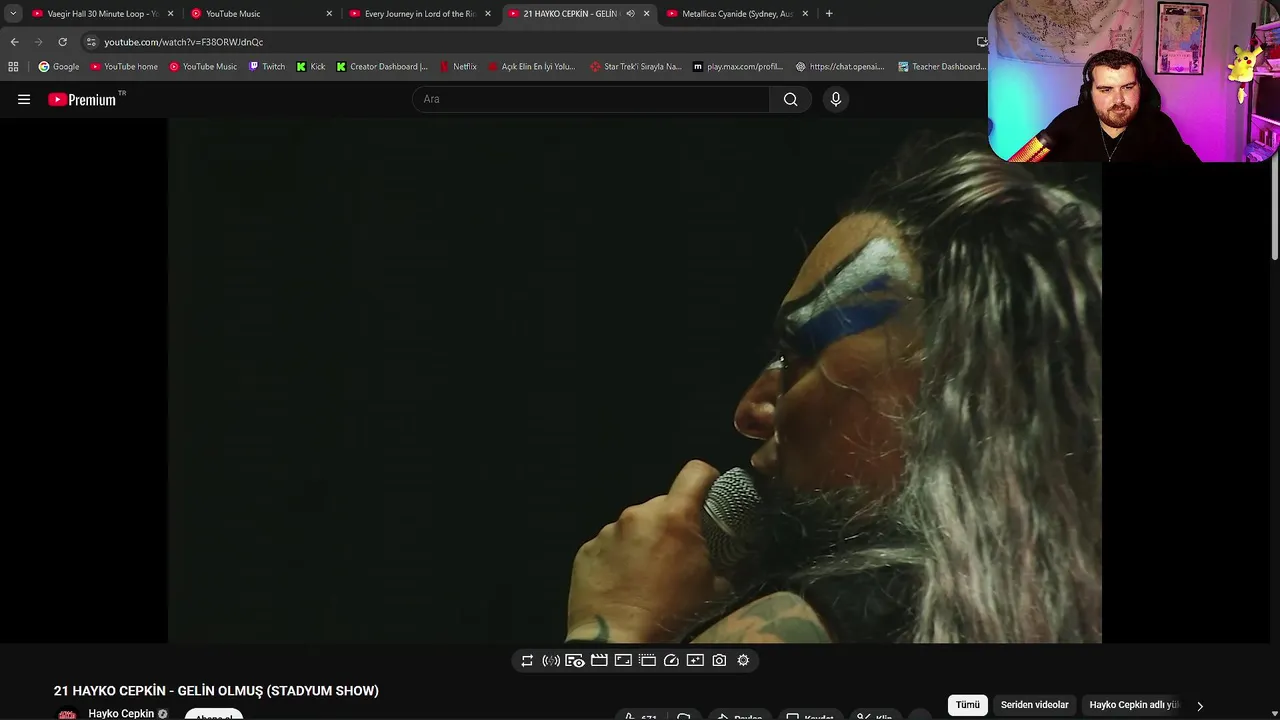Image resolution: width=1280 pixels, height=720 pixels.
Task: Open the Kick bookmark
Action: click(311, 67)
